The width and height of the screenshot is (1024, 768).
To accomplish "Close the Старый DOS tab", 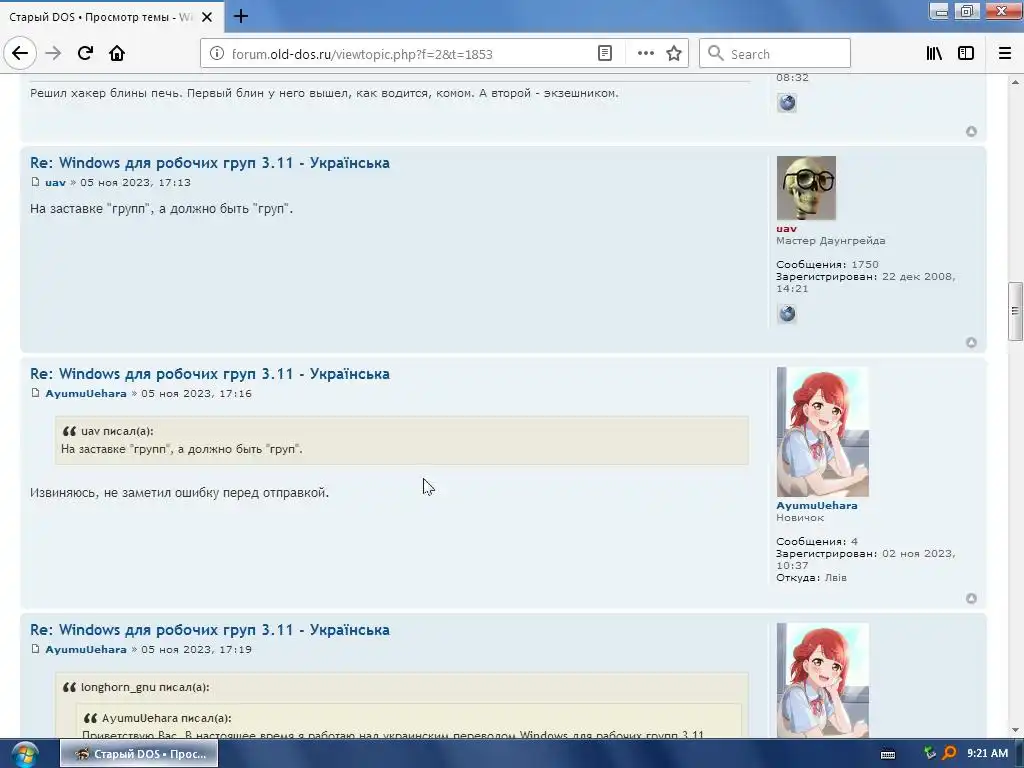I will pos(207,17).
